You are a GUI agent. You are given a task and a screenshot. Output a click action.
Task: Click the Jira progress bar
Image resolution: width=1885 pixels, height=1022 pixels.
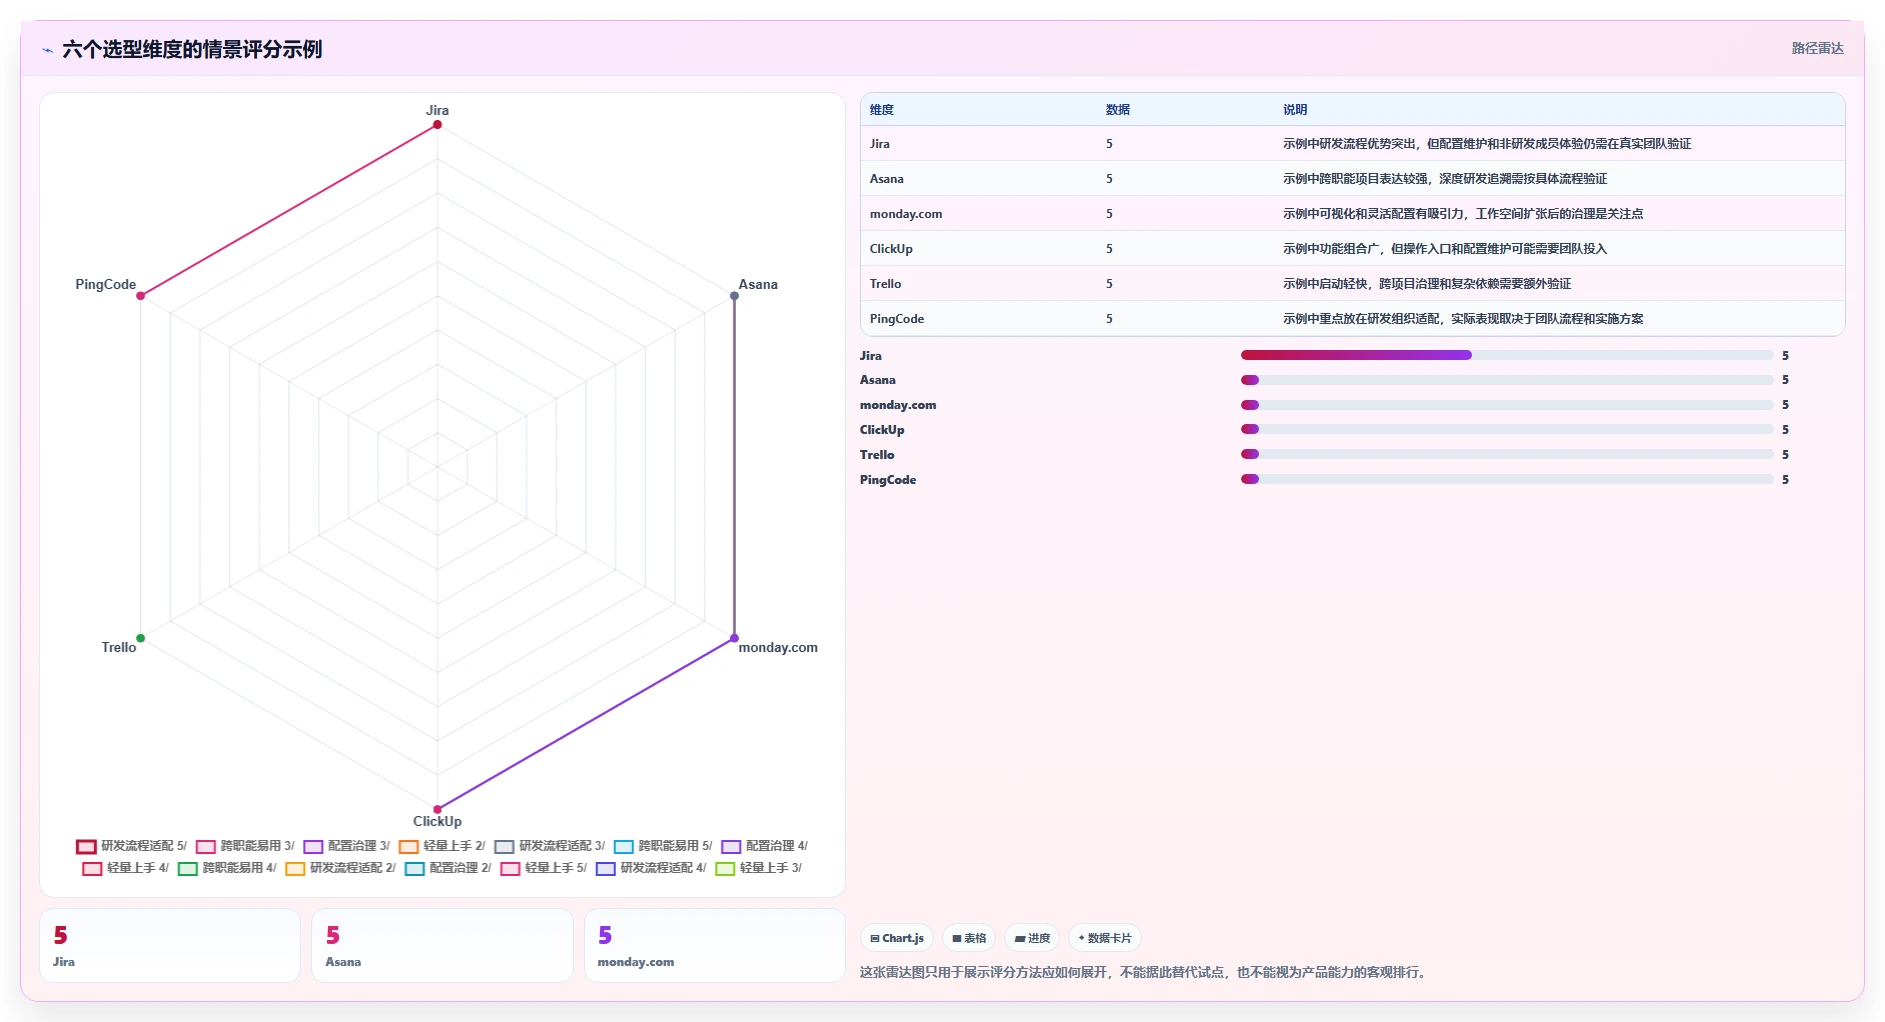tap(1507, 355)
